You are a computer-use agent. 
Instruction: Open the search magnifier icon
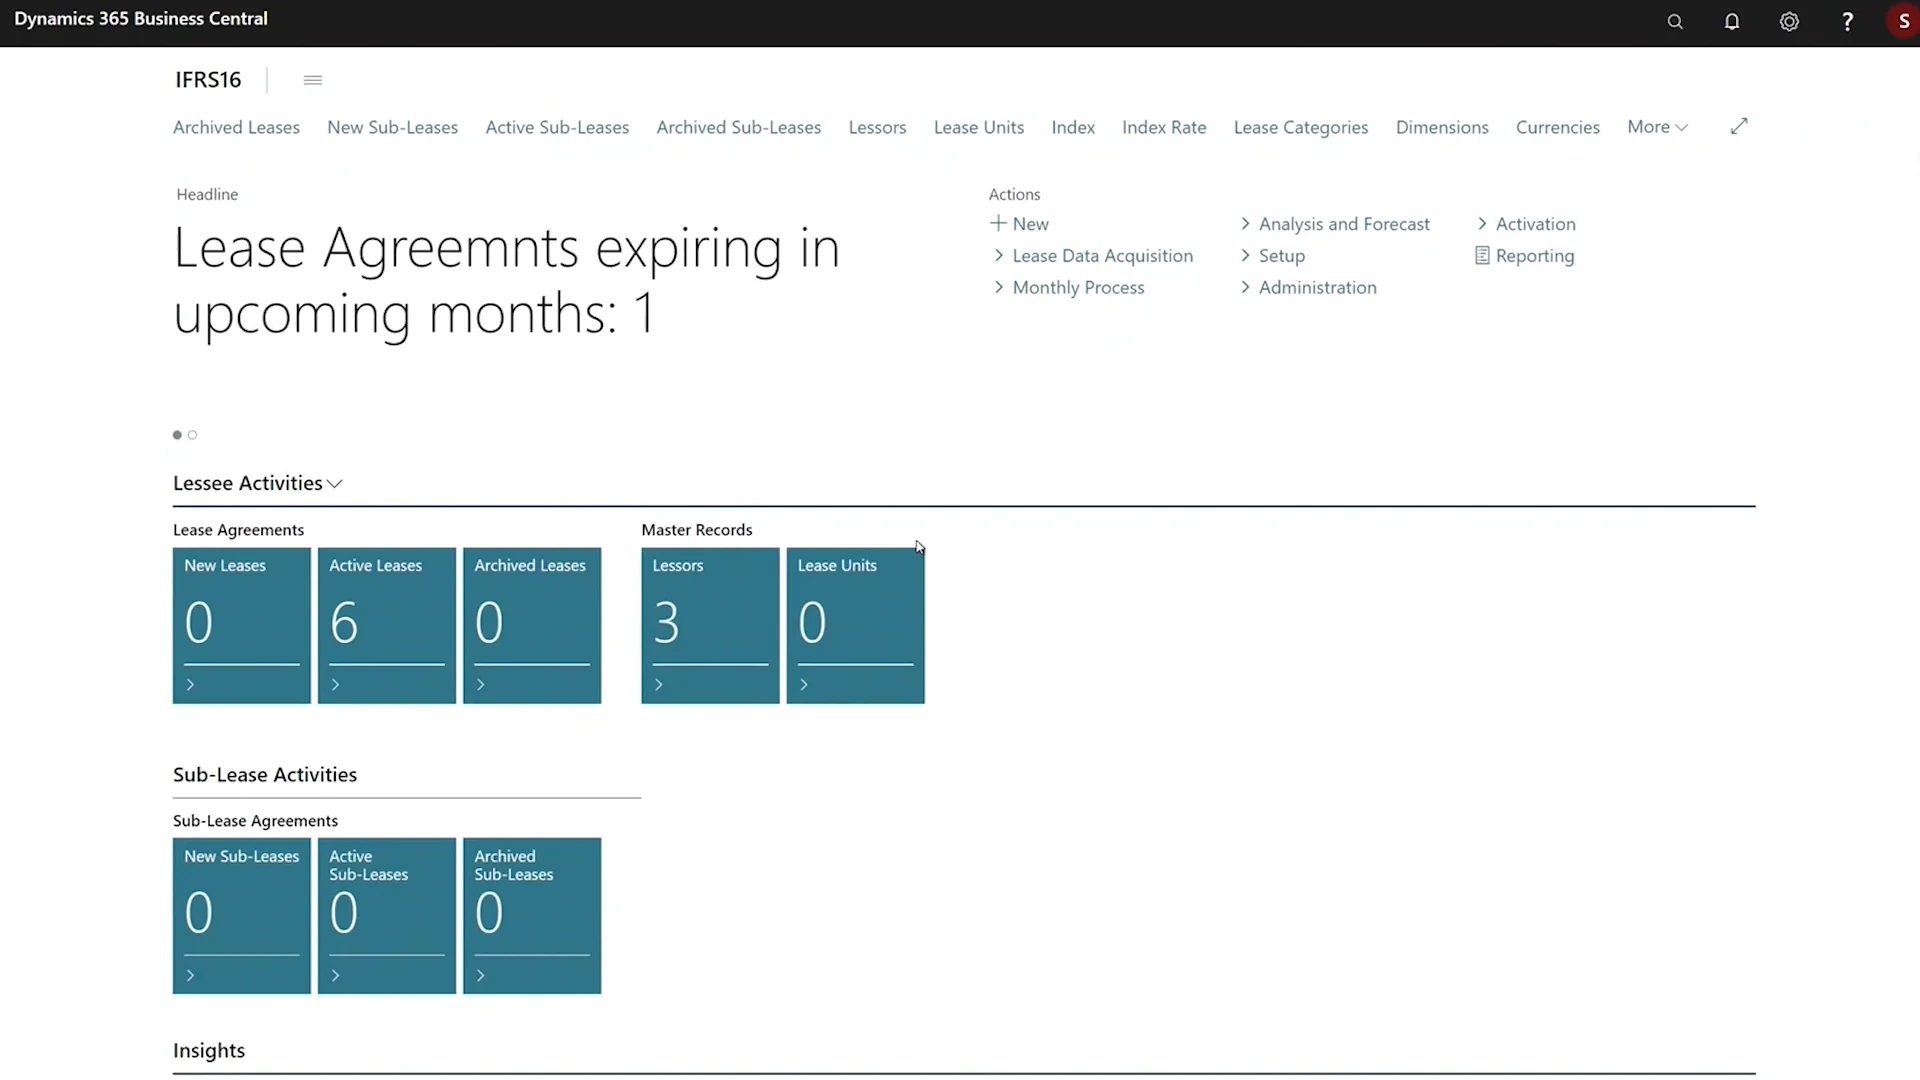coord(1675,22)
